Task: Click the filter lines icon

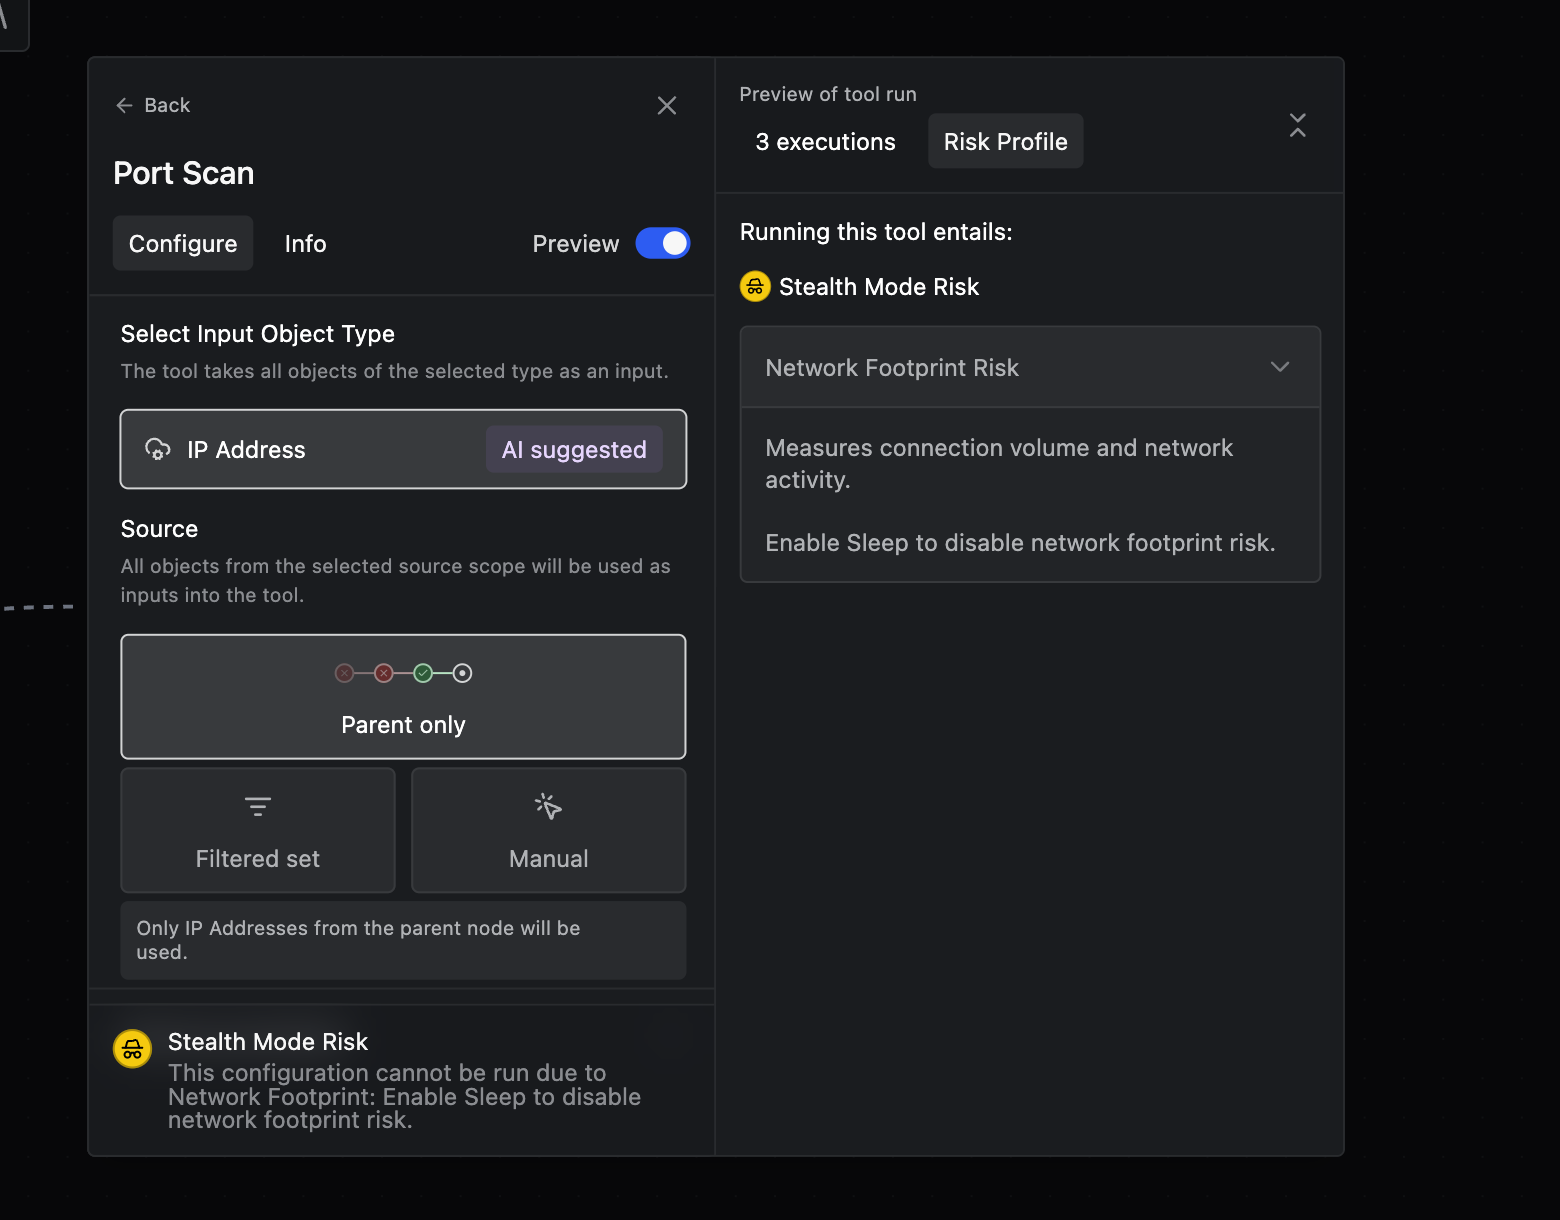Action: point(258,806)
